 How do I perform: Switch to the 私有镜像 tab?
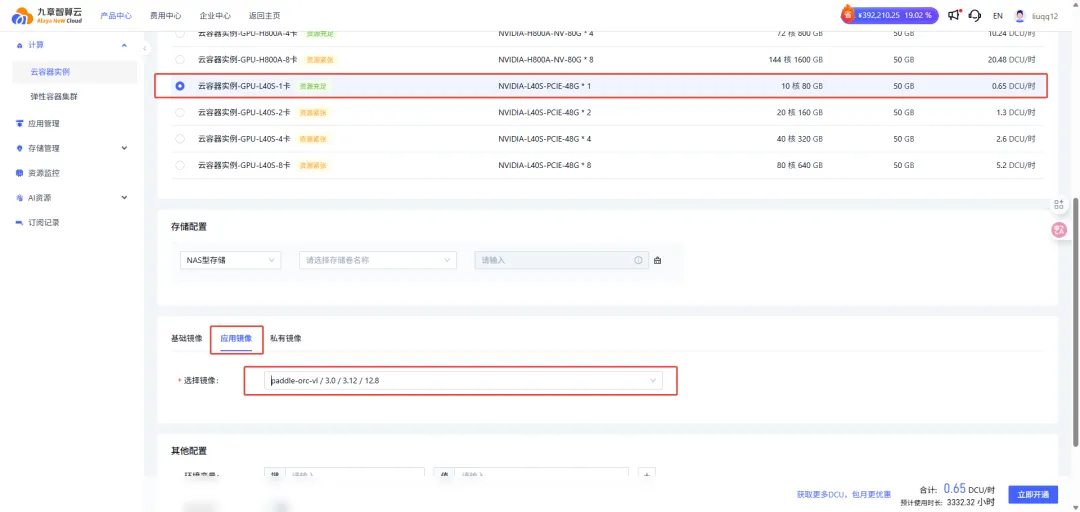point(286,338)
